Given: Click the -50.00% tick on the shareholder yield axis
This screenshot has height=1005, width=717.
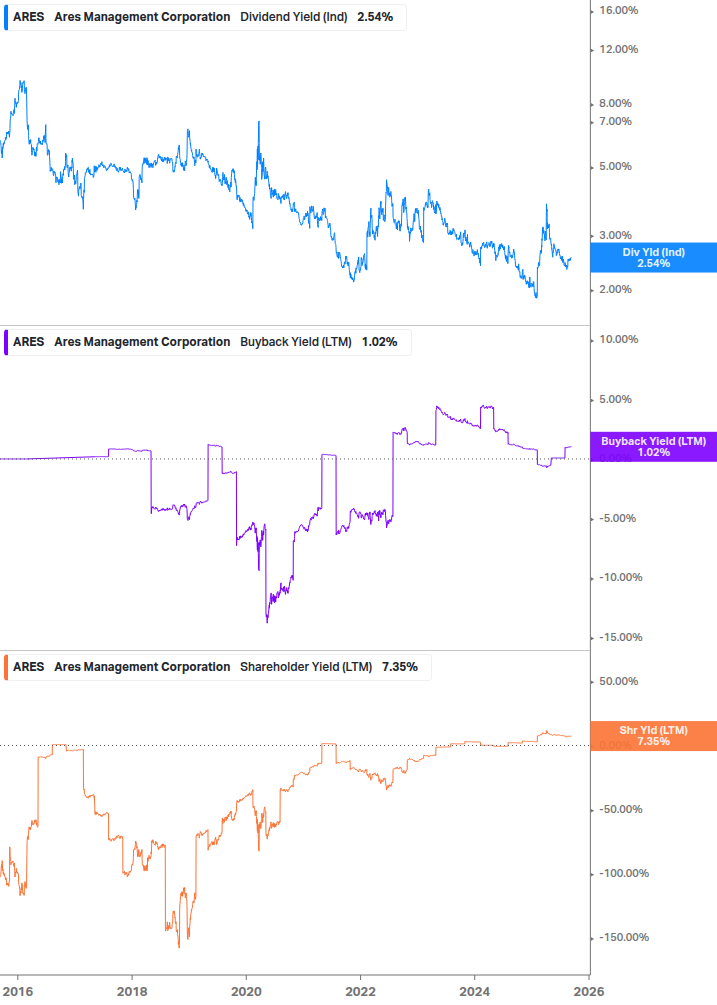Looking at the screenshot, I should [x=621, y=809].
